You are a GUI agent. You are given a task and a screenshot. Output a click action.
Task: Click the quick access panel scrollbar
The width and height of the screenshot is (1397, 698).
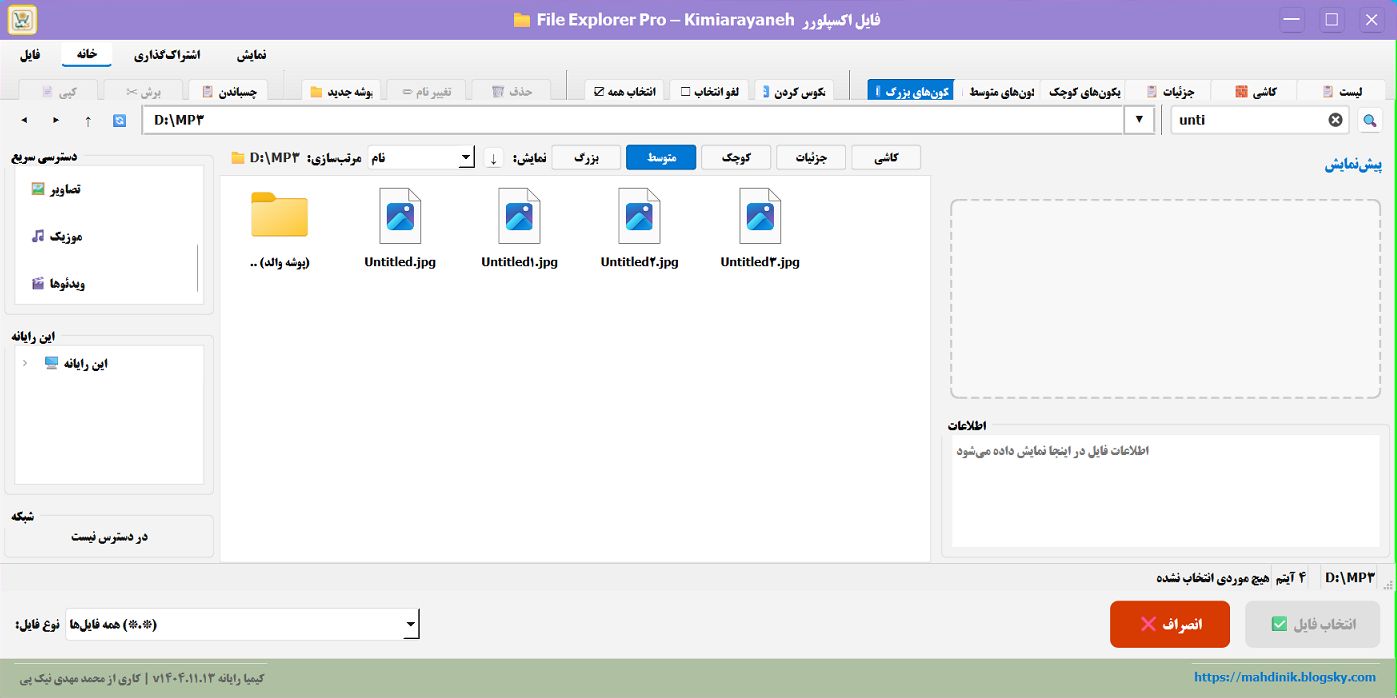click(x=198, y=266)
